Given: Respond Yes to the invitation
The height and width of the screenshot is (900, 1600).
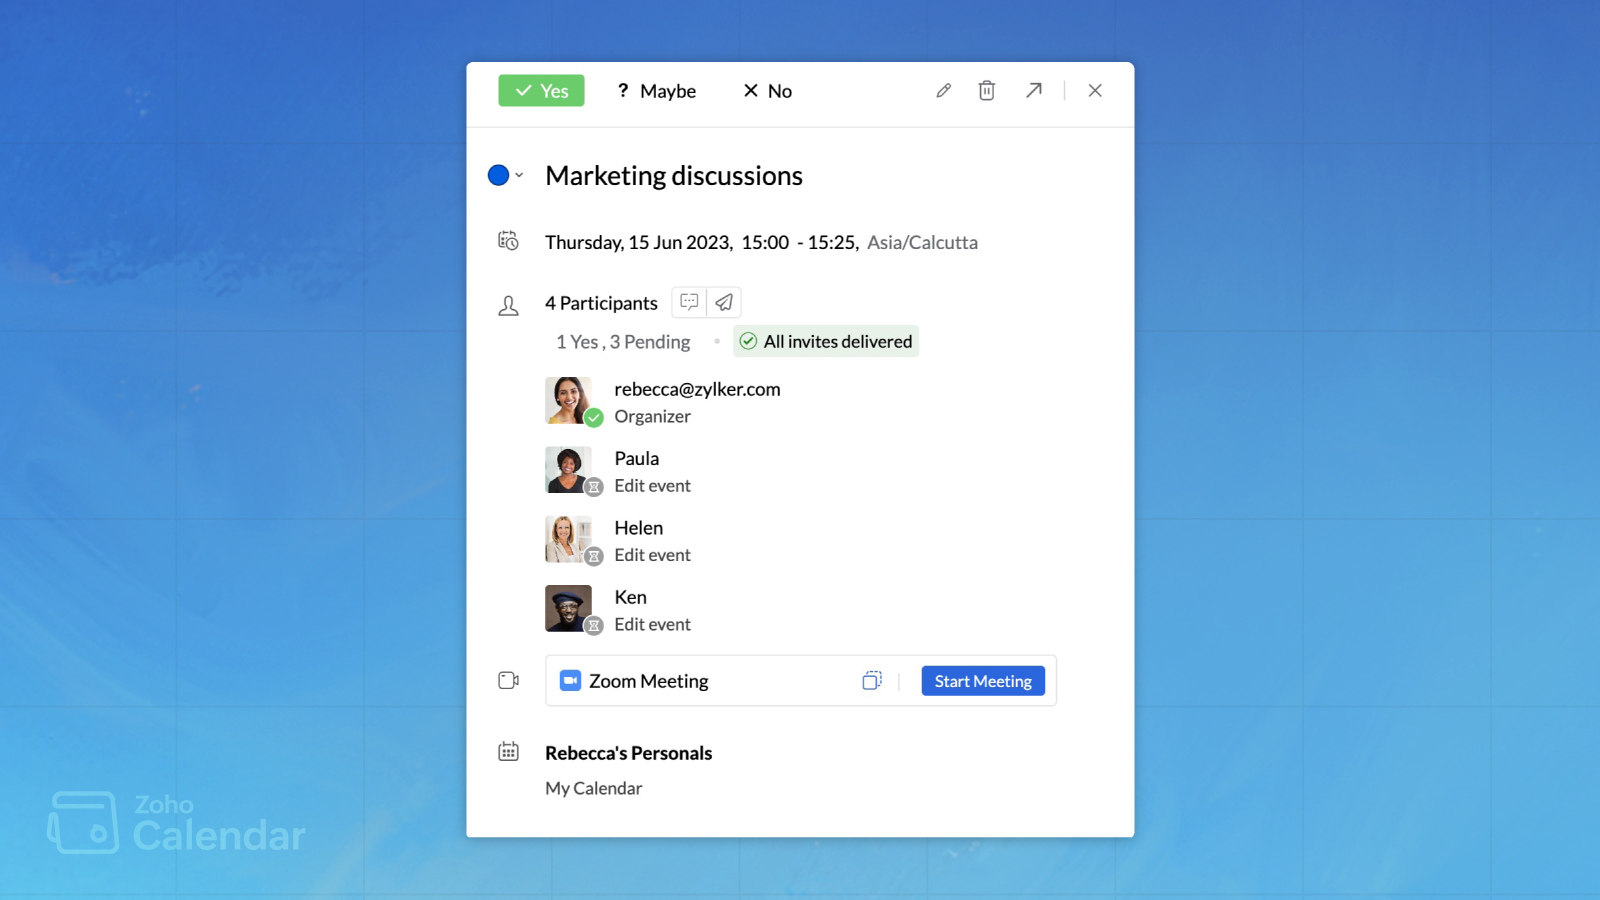Looking at the screenshot, I should 541,91.
